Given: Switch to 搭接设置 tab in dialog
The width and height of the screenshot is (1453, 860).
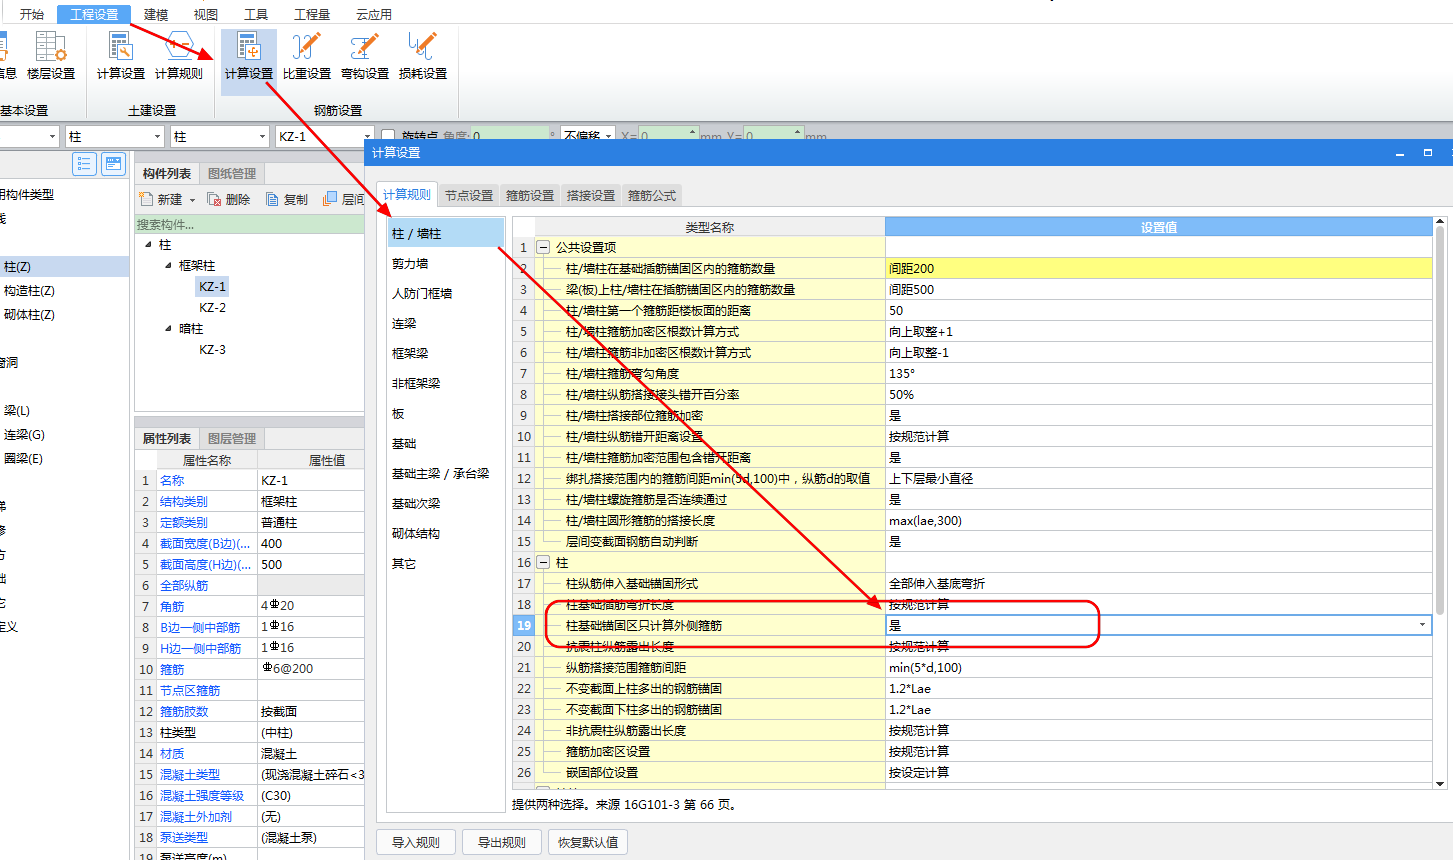Looking at the screenshot, I should pos(591,196).
